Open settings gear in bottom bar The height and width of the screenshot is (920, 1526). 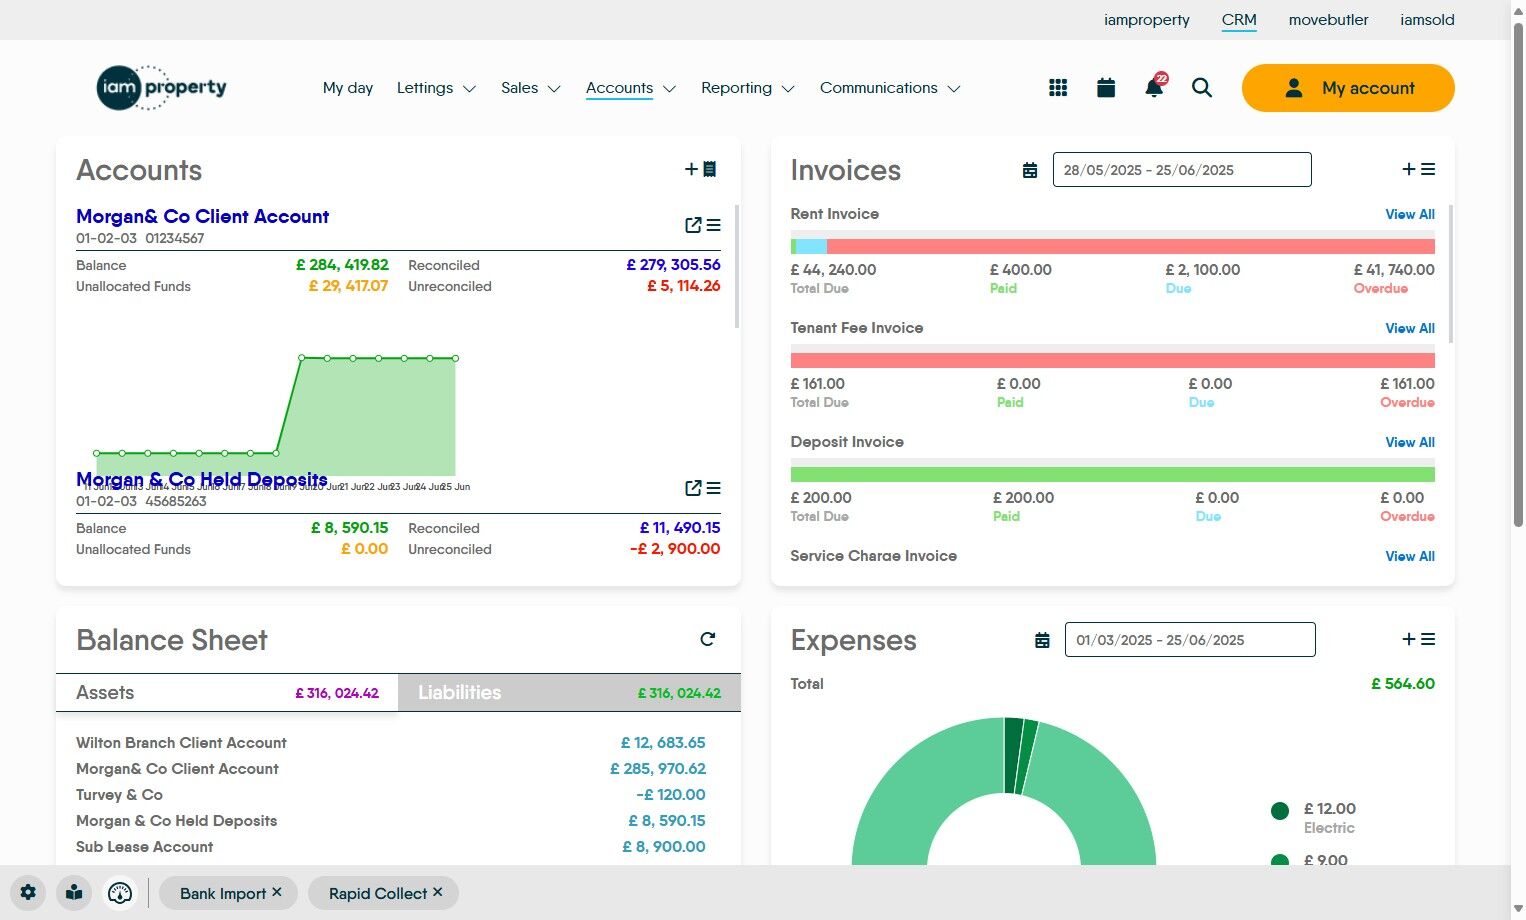pyautogui.click(x=28, y=893)
